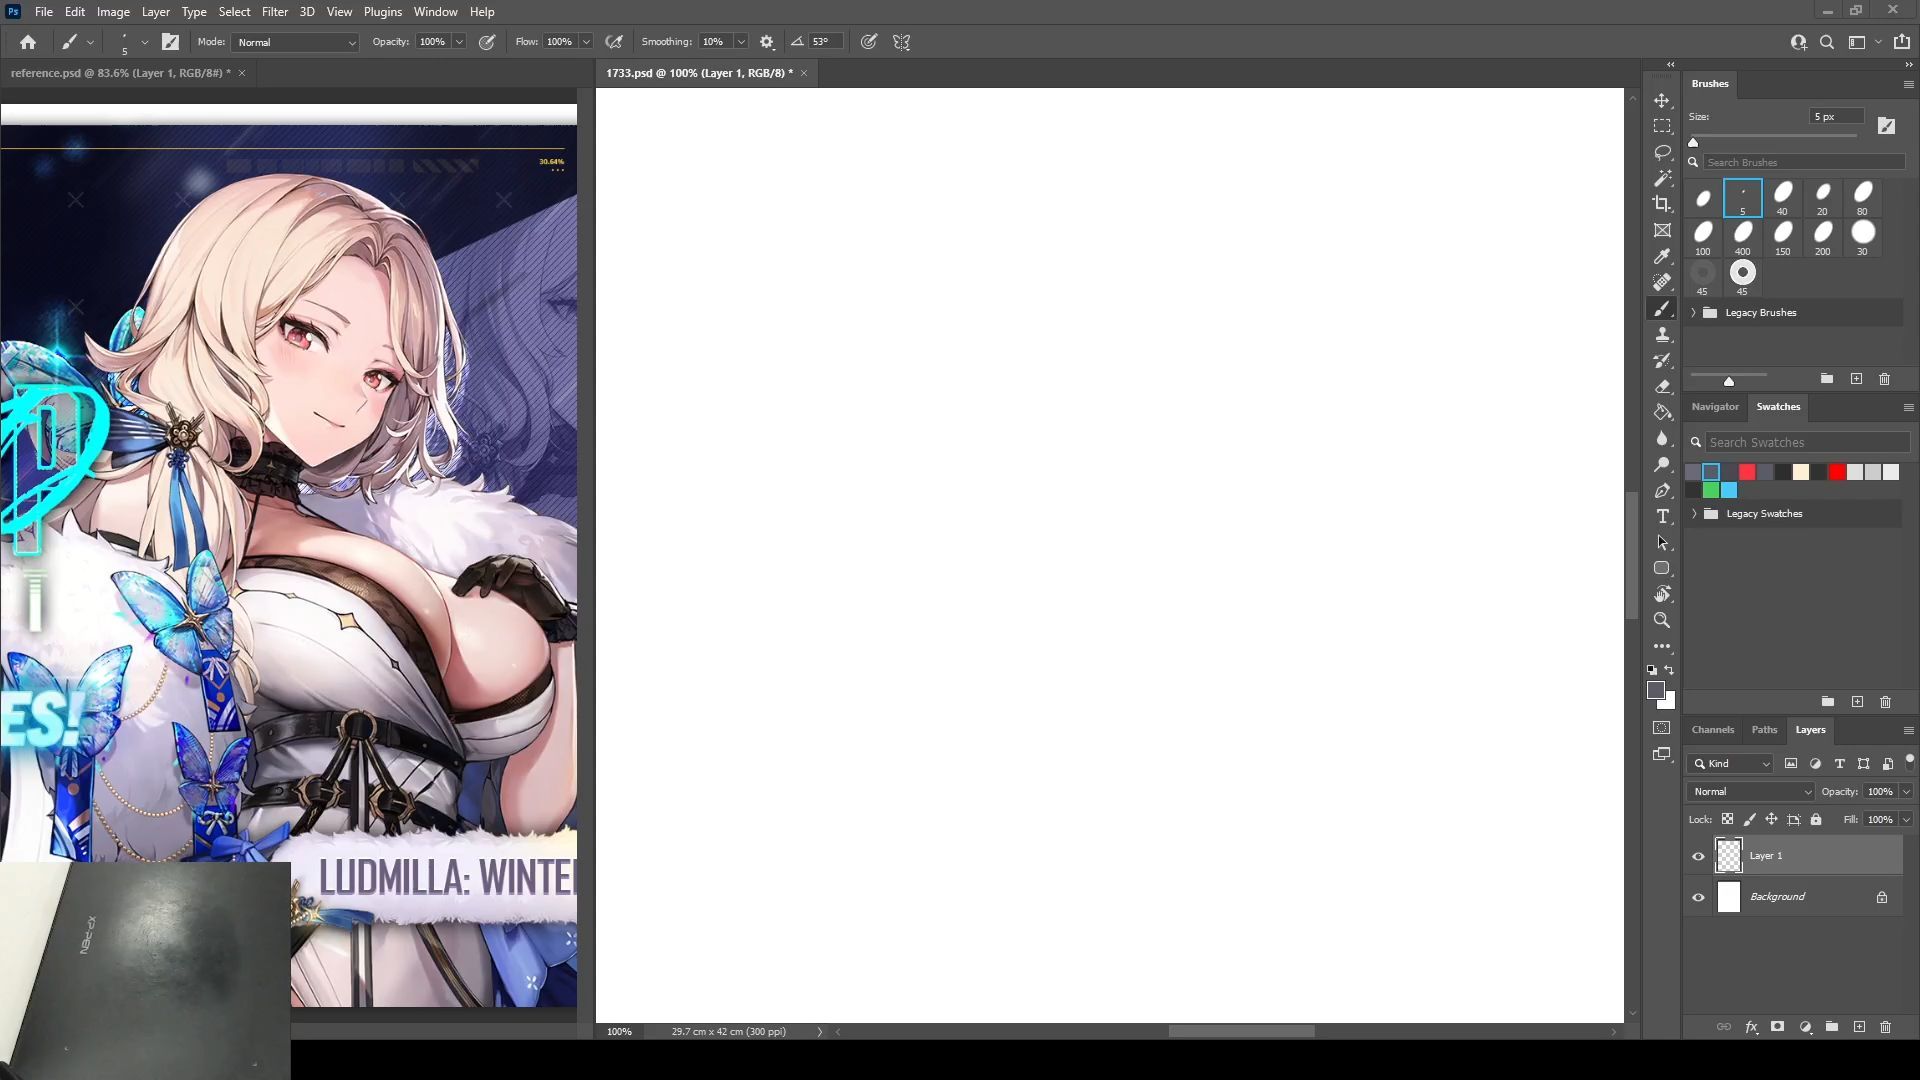Select the Eyedropper tool
Screen dimensions: 1920x1080
click(x=1662, y=256)
